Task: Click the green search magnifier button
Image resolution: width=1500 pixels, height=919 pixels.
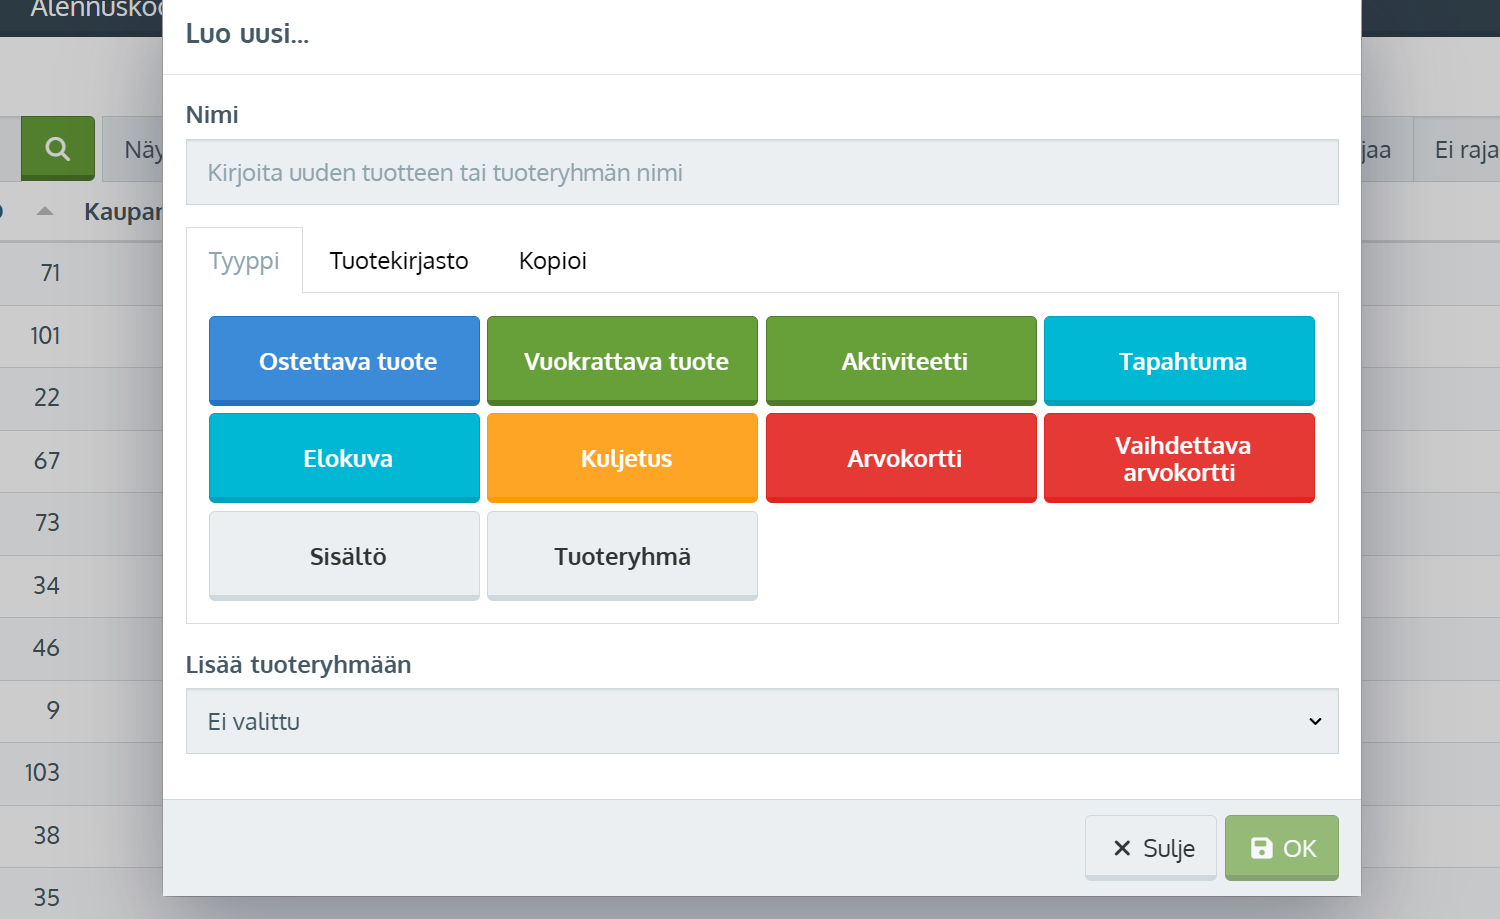Action: tap(58, 148)
